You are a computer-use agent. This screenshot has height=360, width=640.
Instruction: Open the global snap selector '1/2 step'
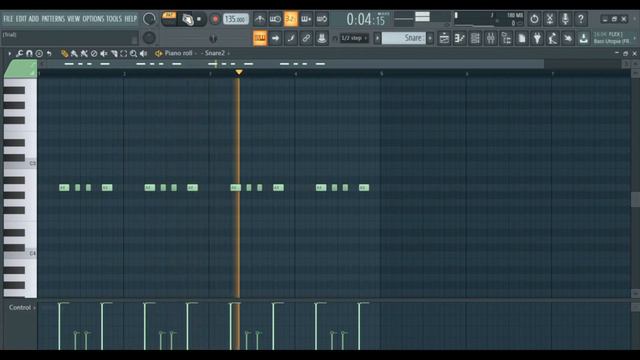pos(353,38)
